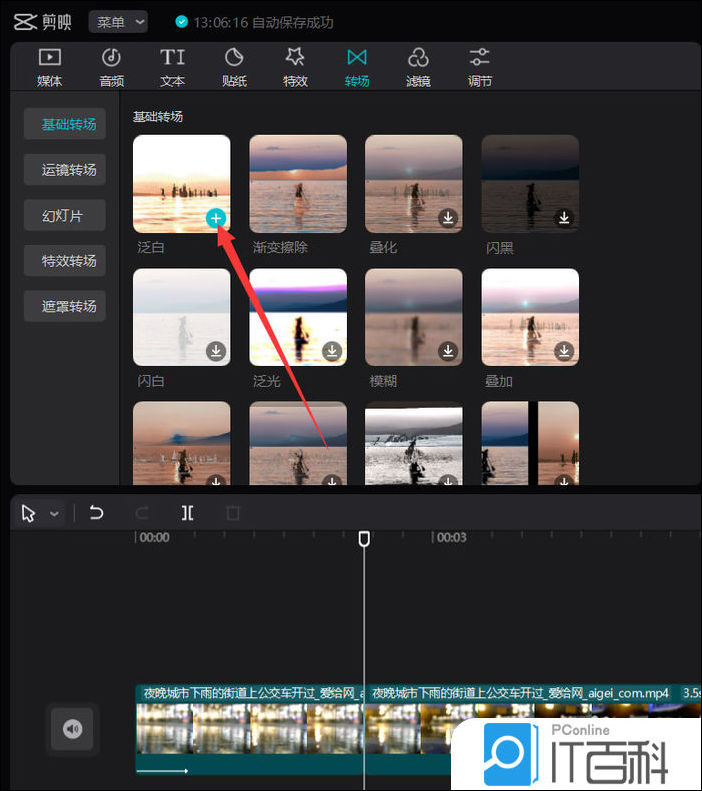702x791 pixels.
Task: Preview the split-screen transition in third row
Action: pyautogui.click(x=530, y=443)
